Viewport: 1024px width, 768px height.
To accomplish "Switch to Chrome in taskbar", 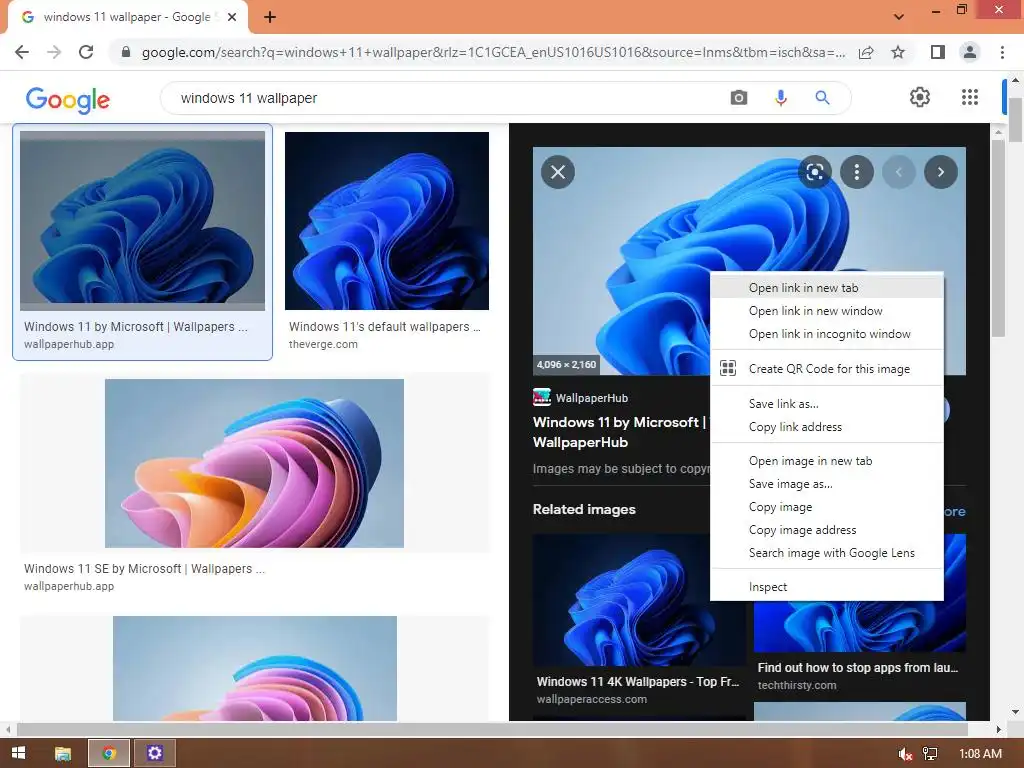I will click(109, 753).
